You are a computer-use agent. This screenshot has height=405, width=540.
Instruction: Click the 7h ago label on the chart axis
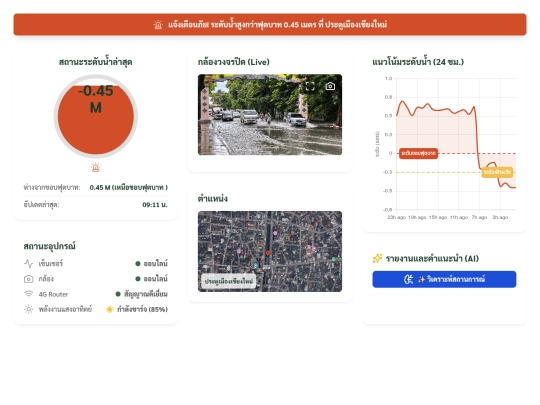(x=479, y=217)
